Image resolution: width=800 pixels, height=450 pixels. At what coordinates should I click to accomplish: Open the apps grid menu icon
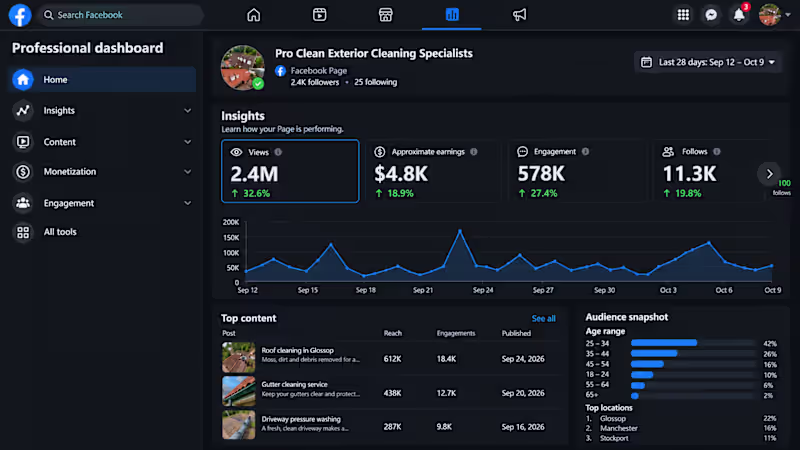[x=683, y=15]
